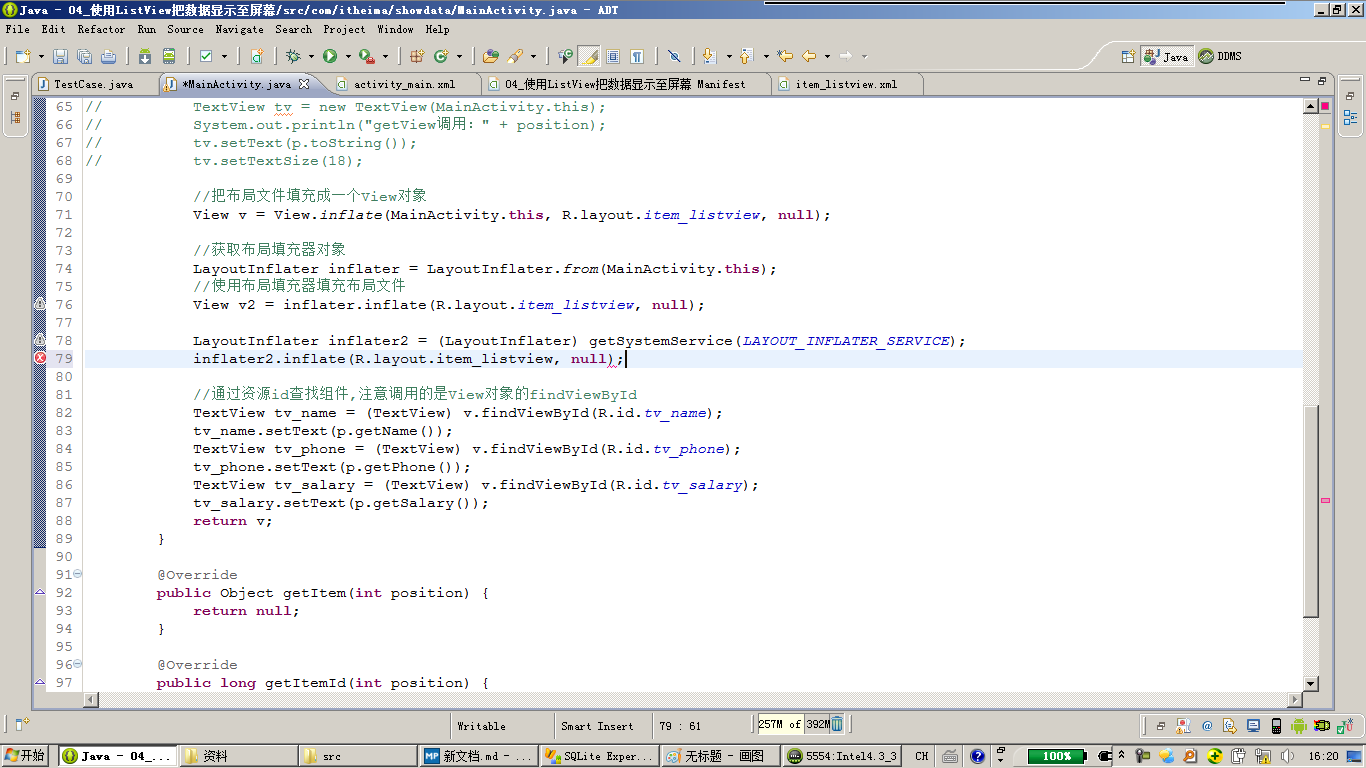
Task: Expand the New Java Class dropdown arrow
Action: [x=459, y=57]
